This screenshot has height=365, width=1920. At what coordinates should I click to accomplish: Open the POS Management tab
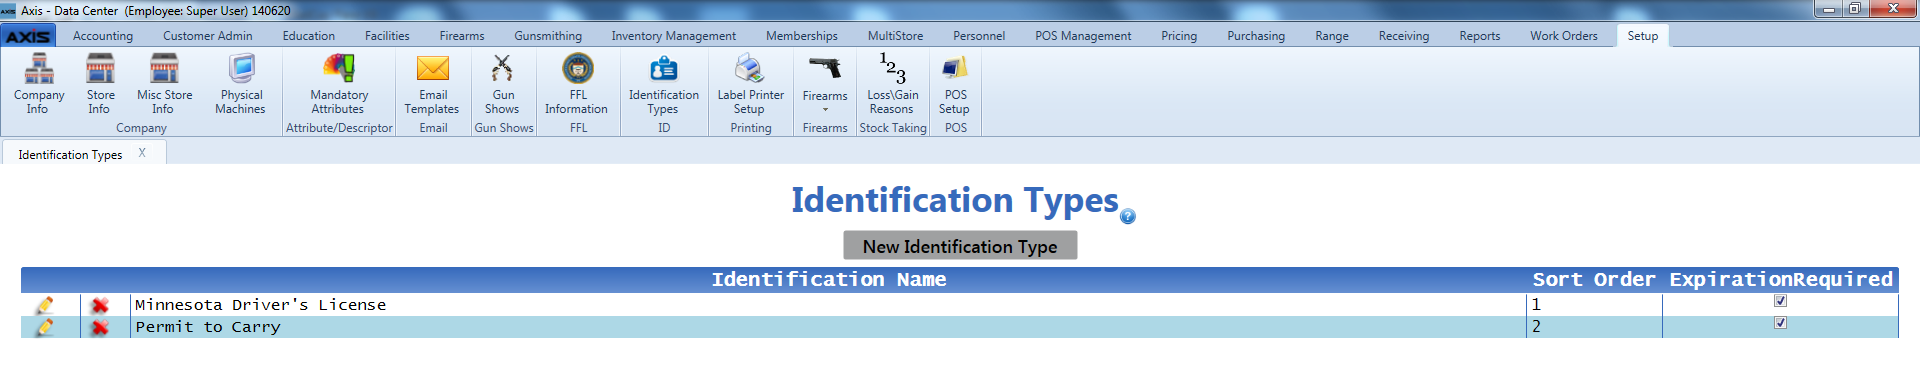(x=1083, y=36)
